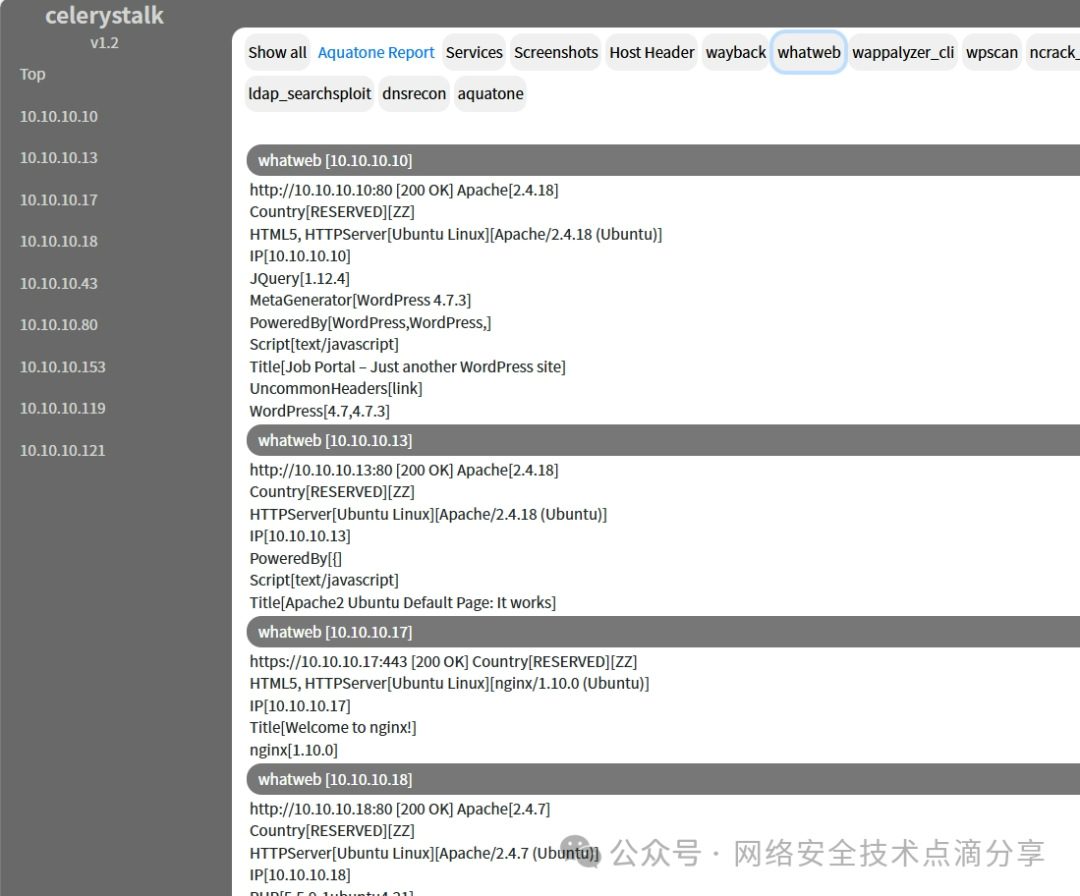Viewport: 1080px width, 896px height.
Task: Click the http://10.10.10.13:80 result line
Action: click(404, 470)
